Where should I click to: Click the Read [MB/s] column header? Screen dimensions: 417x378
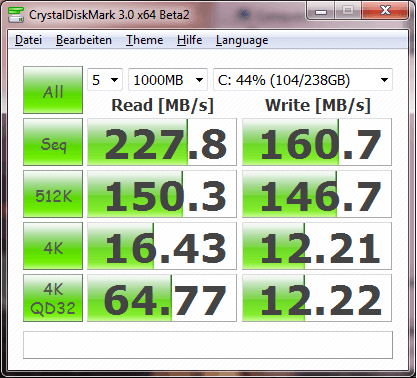click(x=162, y=105)
